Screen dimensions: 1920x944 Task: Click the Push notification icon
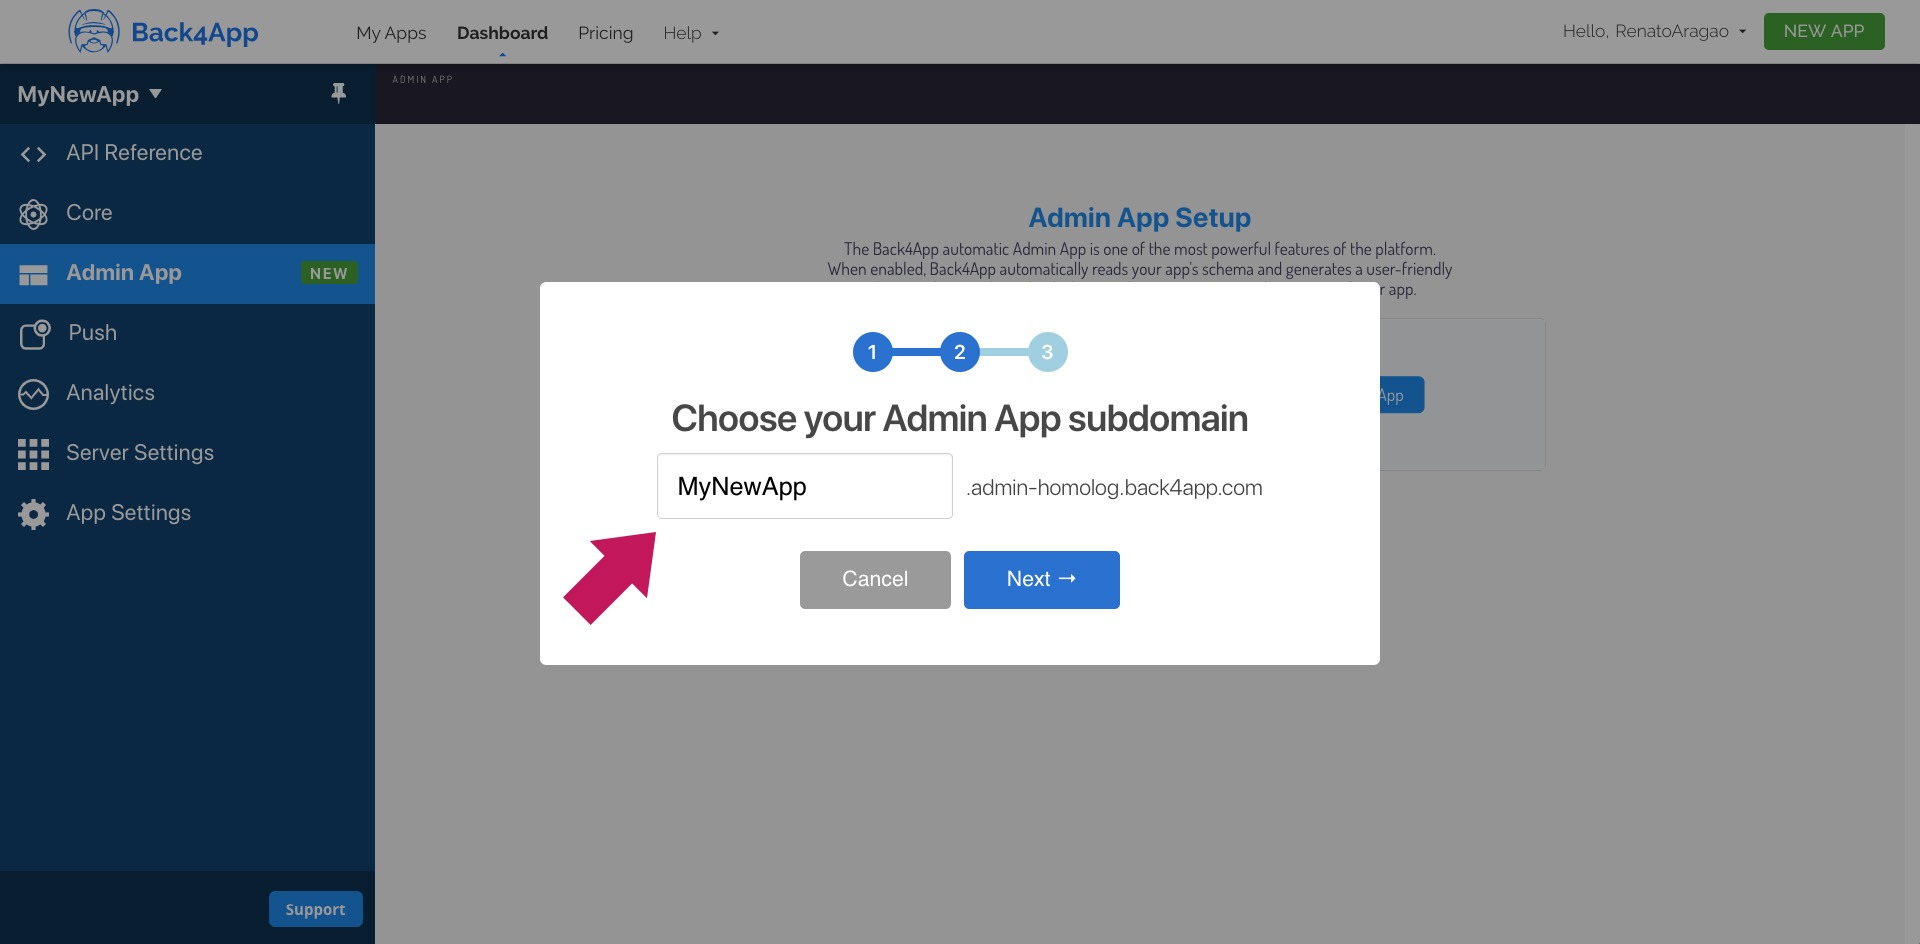coord(35,334)
